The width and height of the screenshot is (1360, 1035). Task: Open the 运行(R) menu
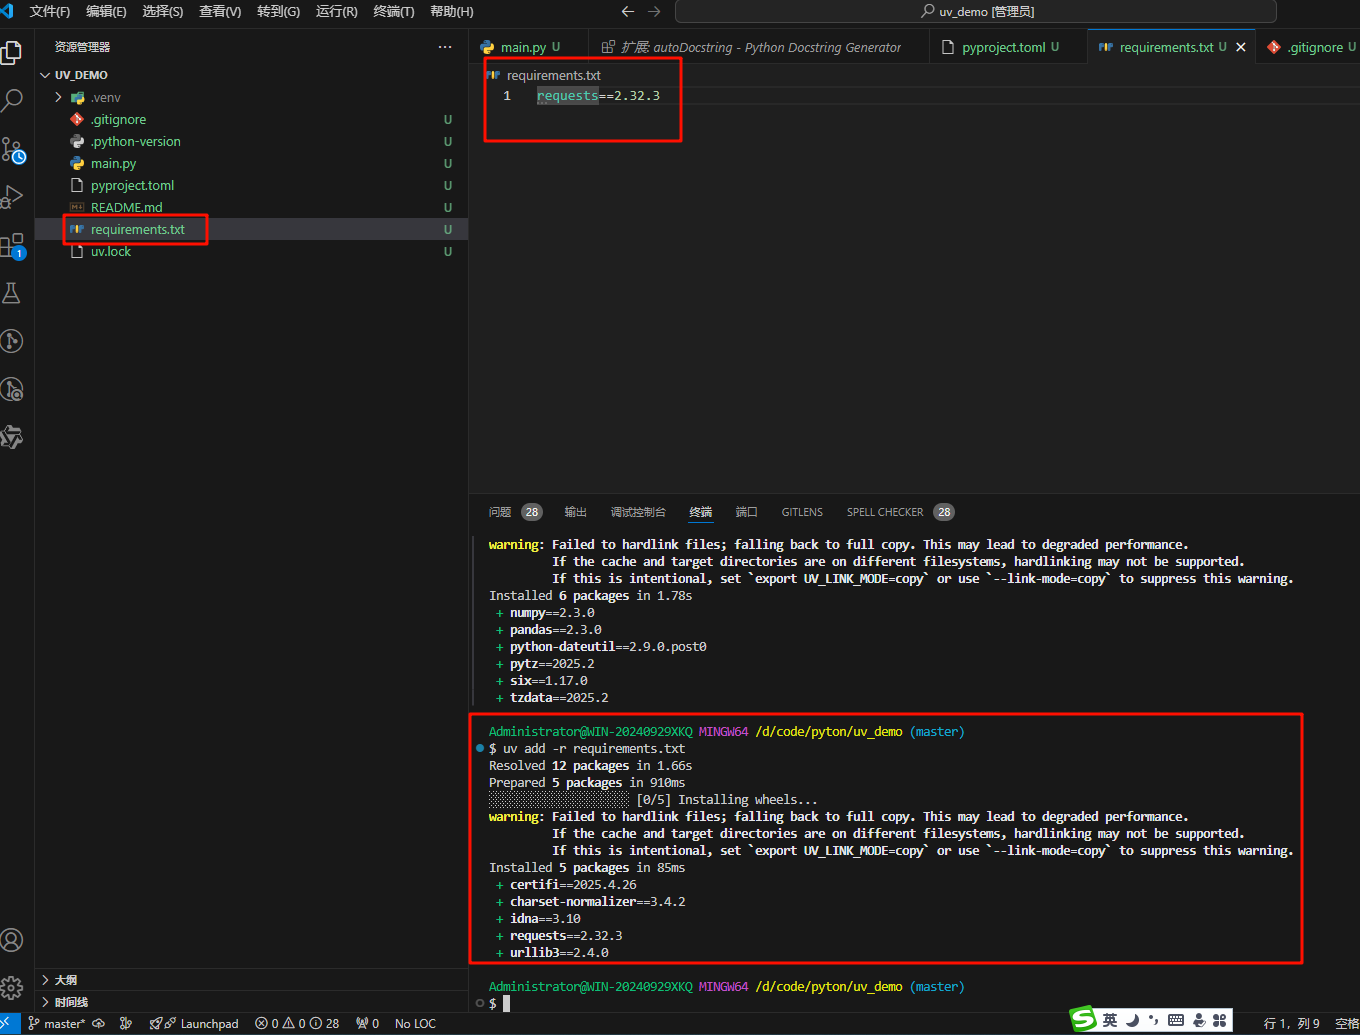tap(337, 11)
